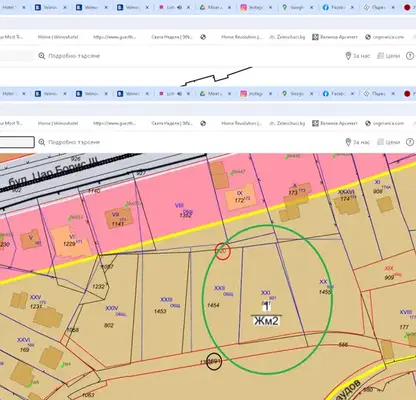Click the orange building numbered 1141

point(119,219)
